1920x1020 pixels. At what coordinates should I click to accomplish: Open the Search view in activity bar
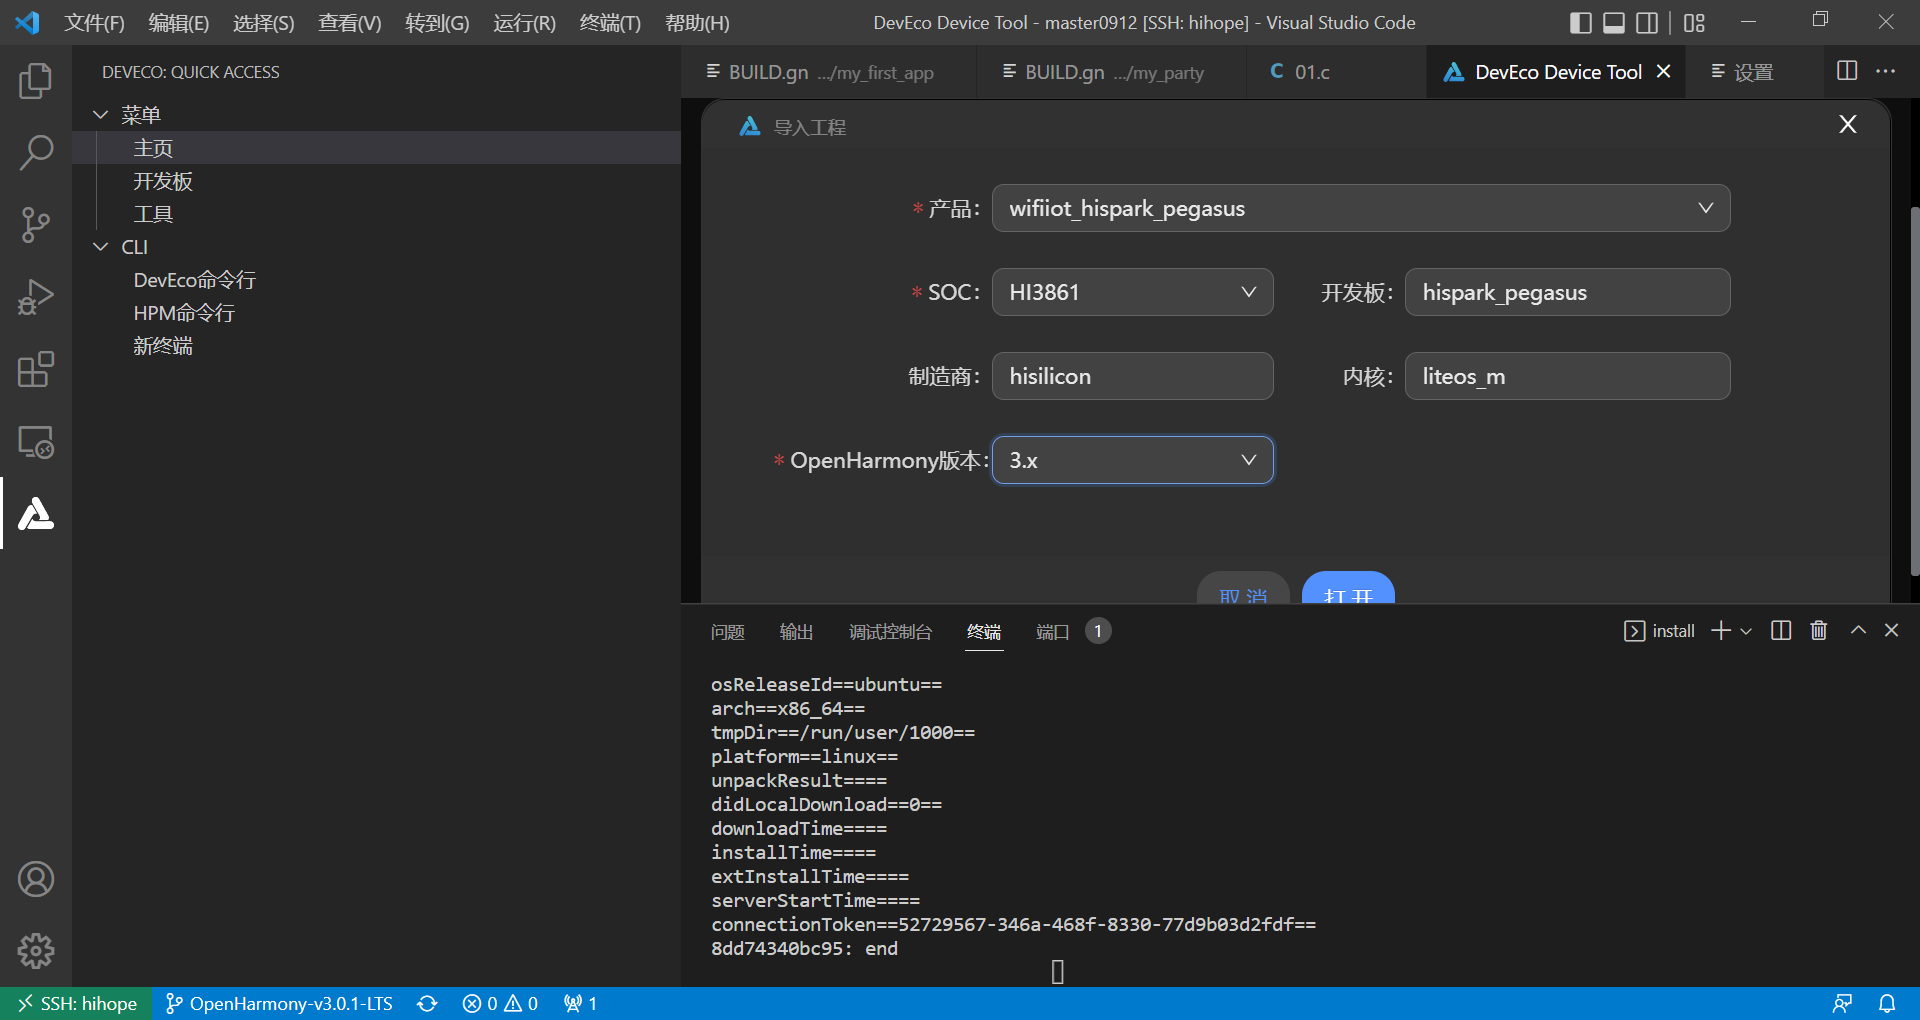click(x=36, y=153)
